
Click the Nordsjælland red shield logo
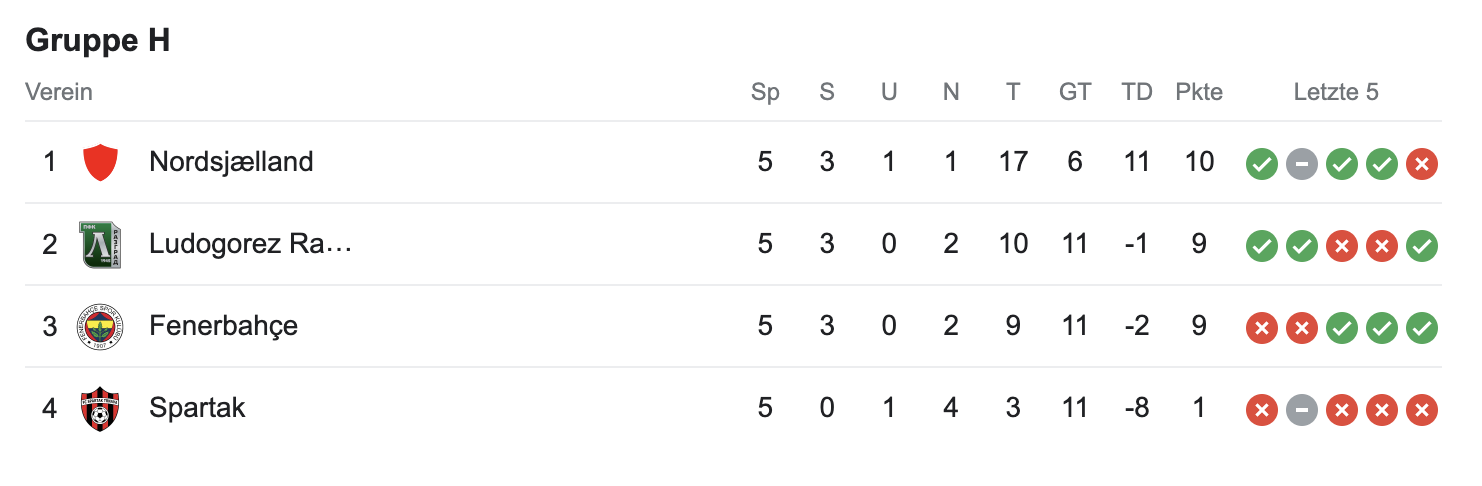[x=100, y=162]
